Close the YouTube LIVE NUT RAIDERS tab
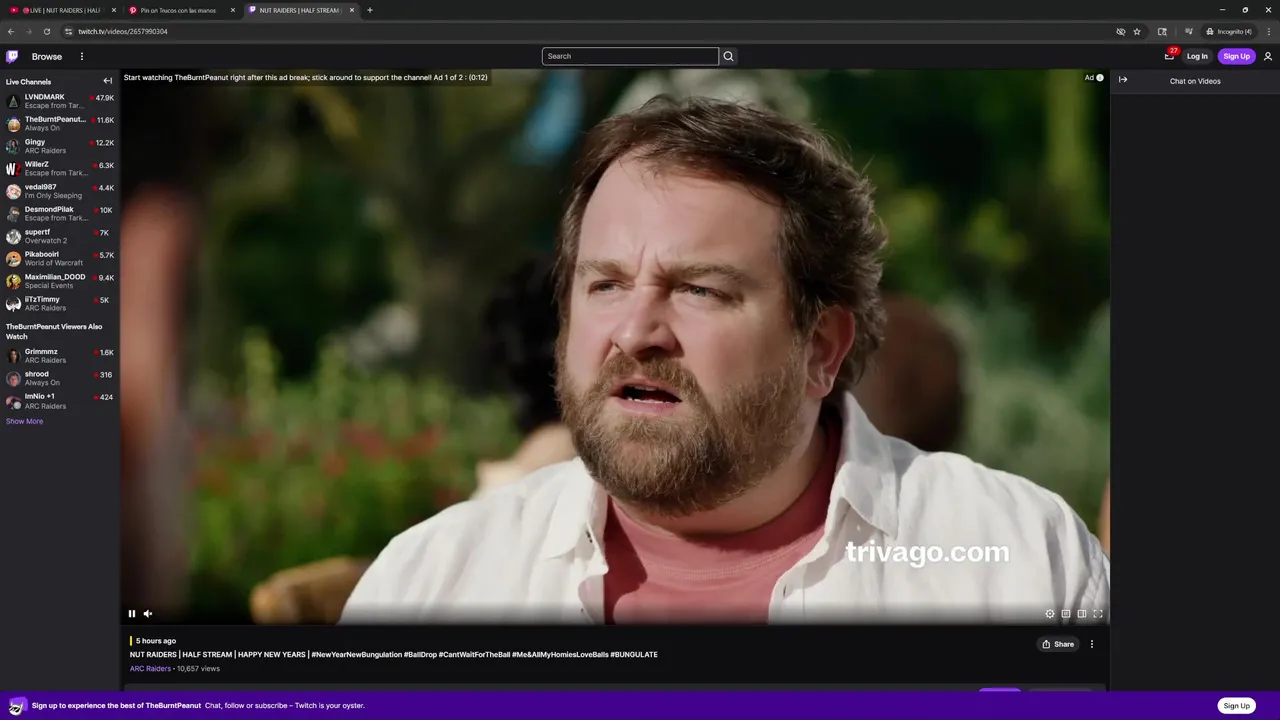Viewport: 1280px width, 720px height. click(x=113, y=10)
